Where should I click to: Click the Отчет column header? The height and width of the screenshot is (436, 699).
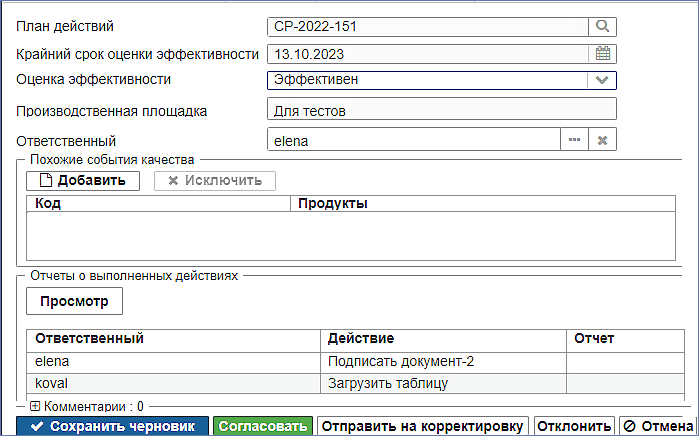tap(625, 339)
